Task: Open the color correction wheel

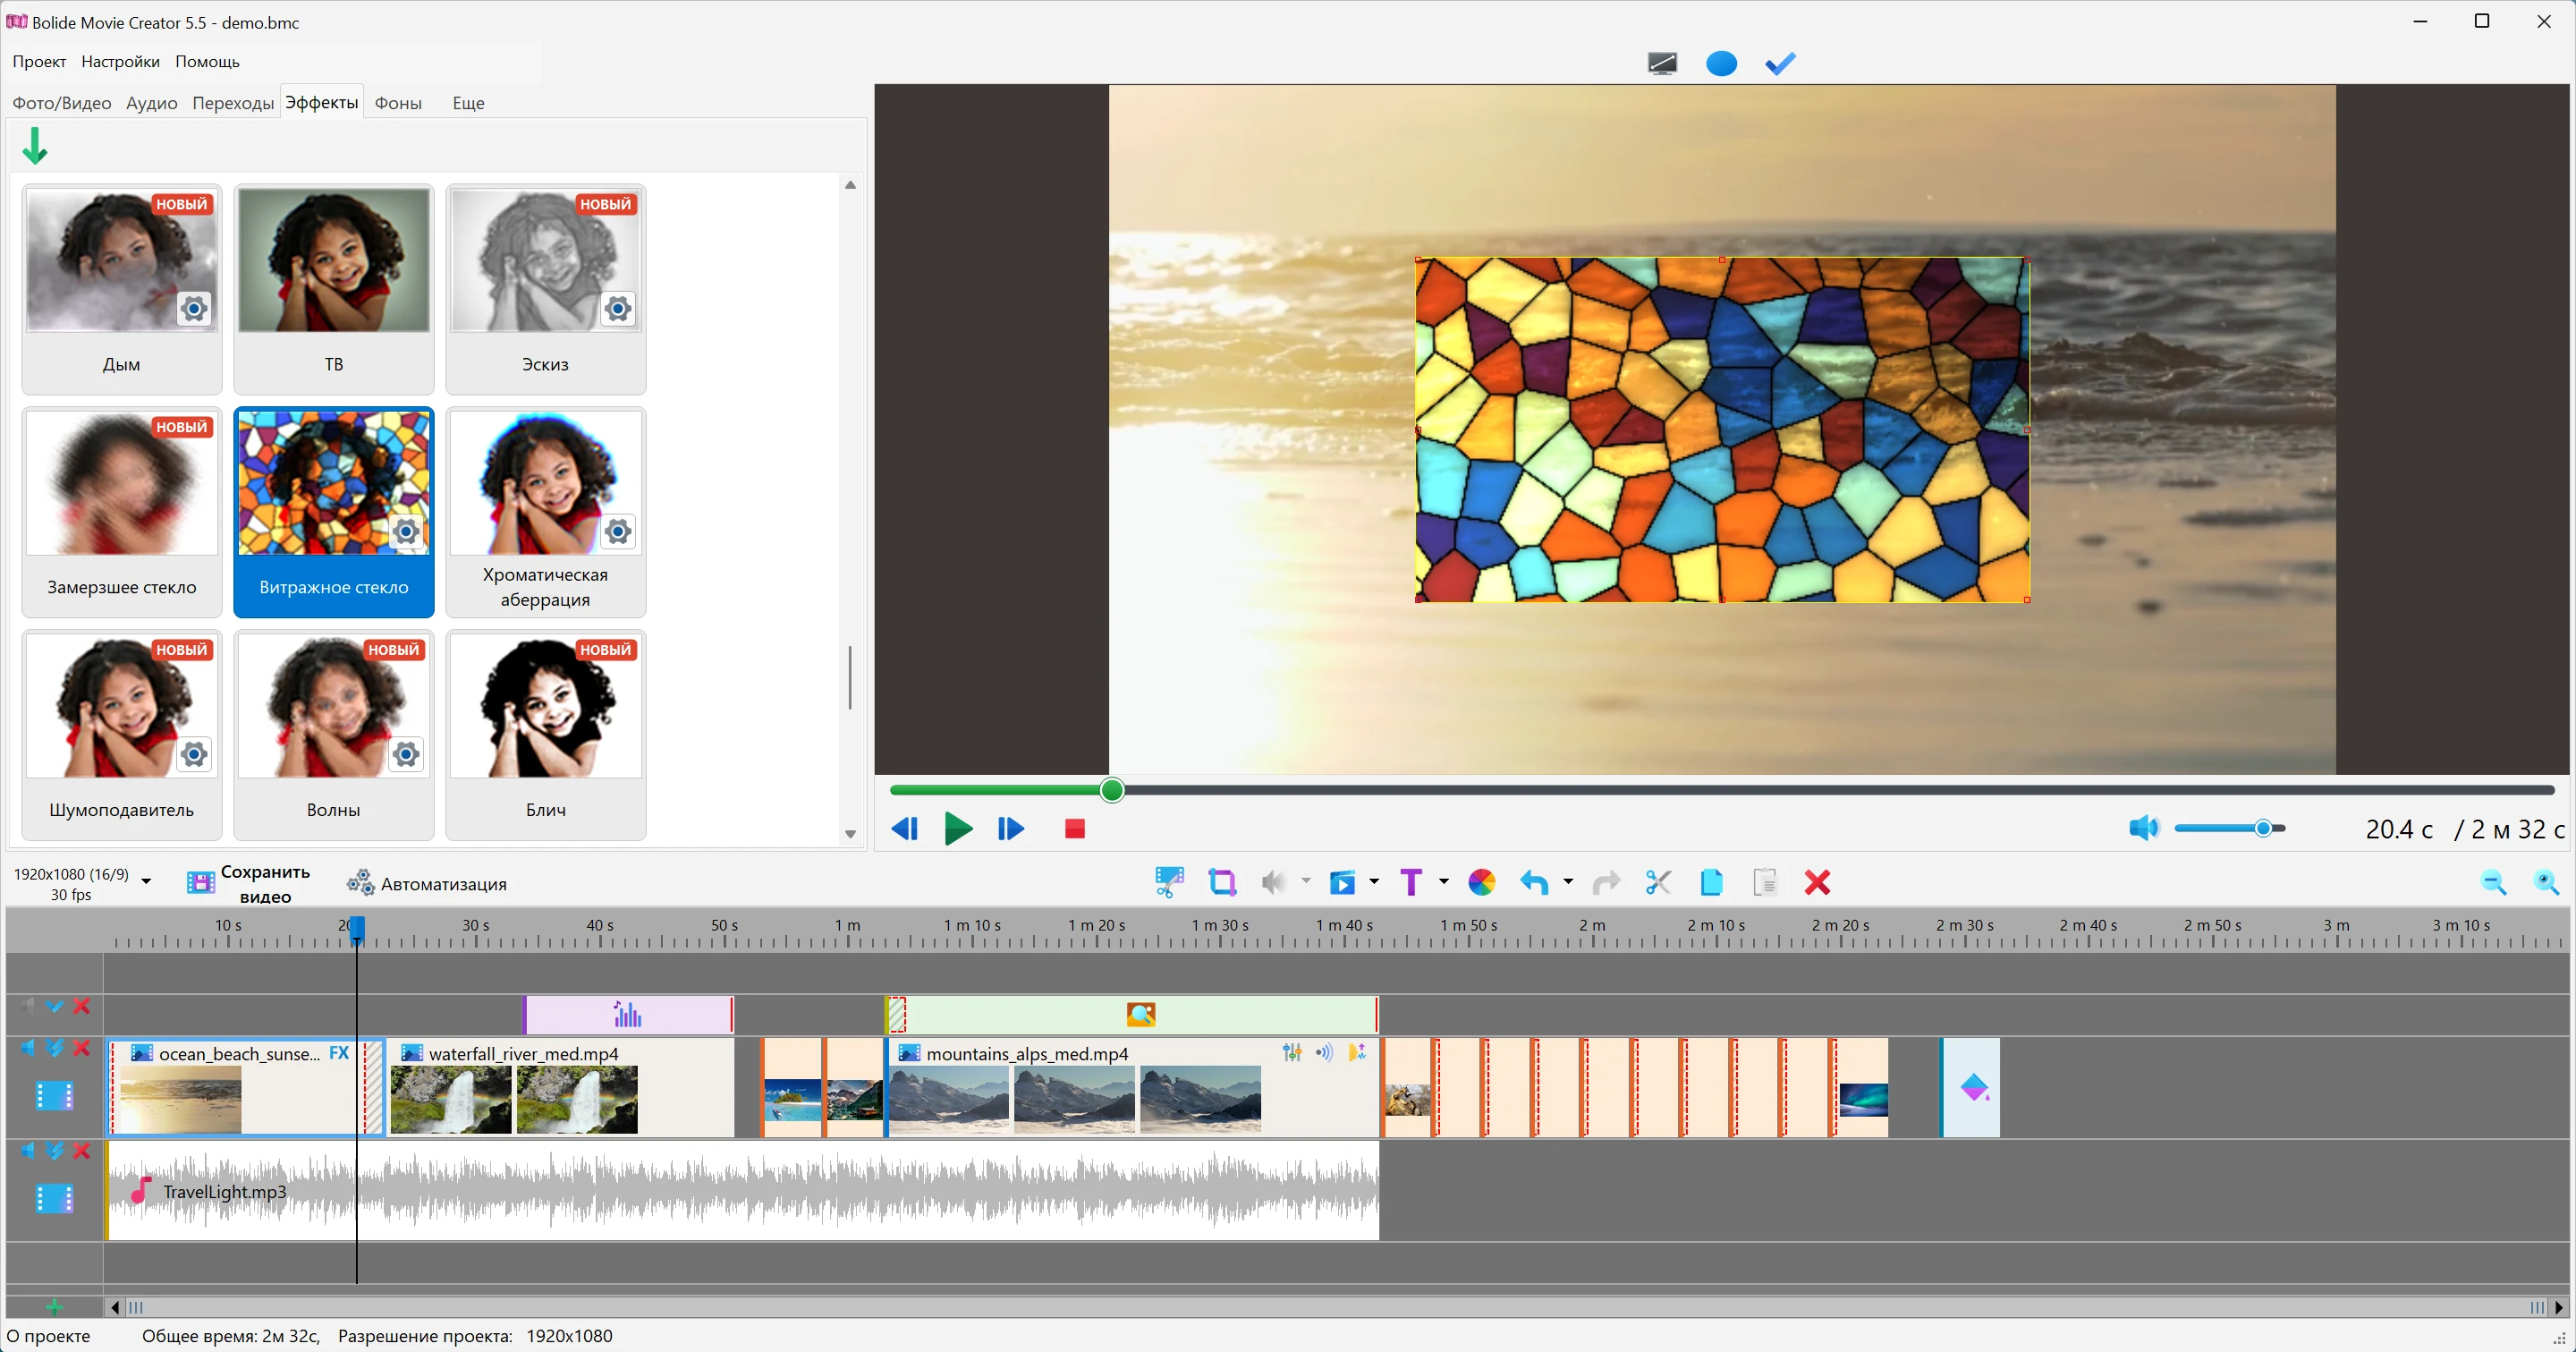Action: pos(1481,882)
